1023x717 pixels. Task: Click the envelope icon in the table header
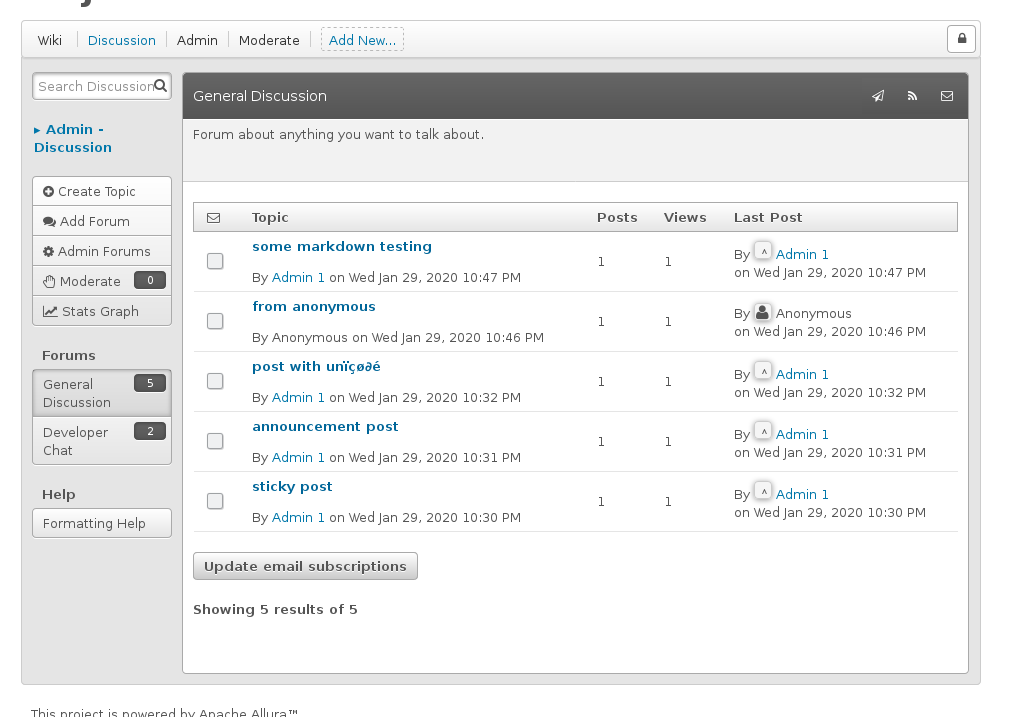click(213, 217)
